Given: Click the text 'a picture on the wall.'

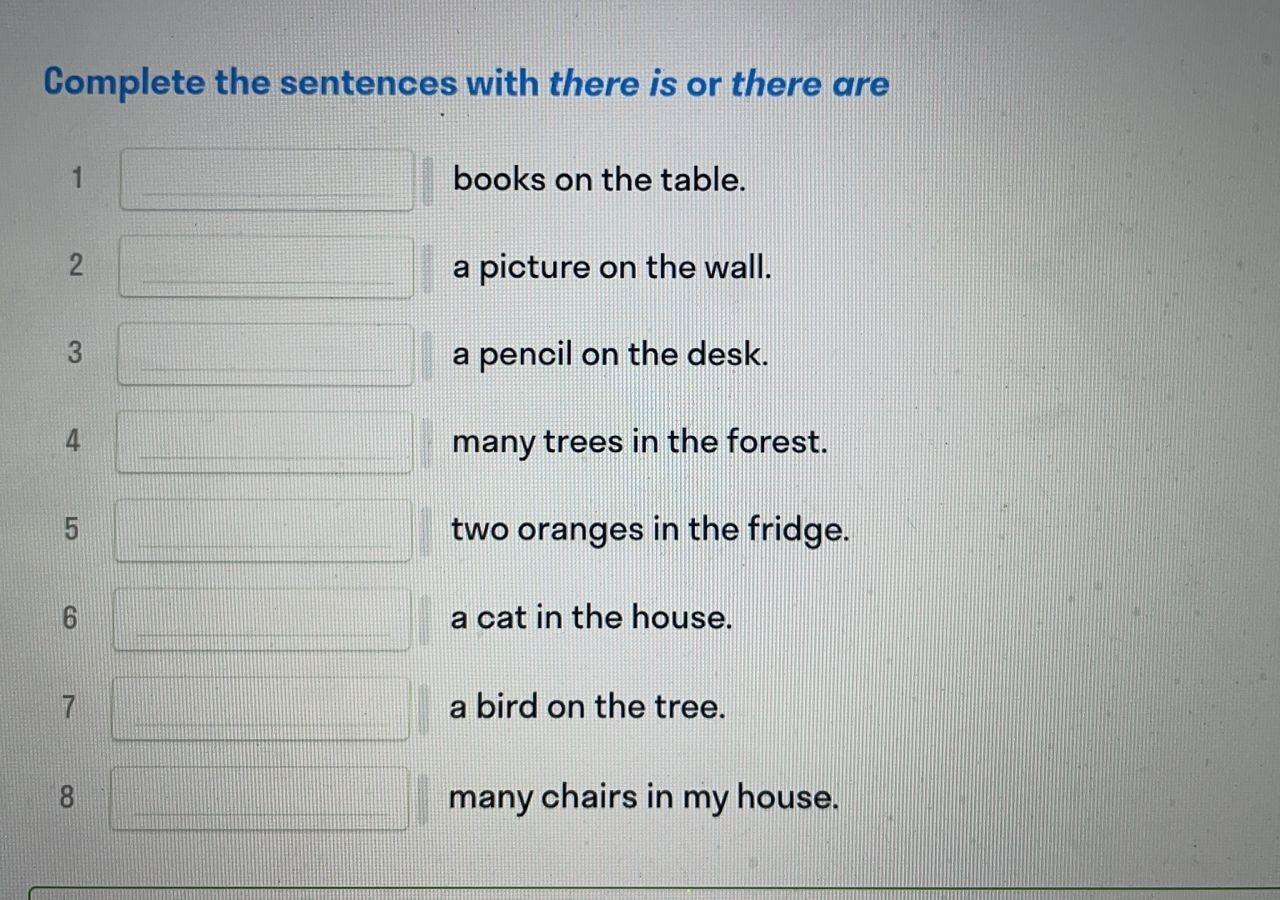Looking at the screenshot, I should (x=612, y=268).
